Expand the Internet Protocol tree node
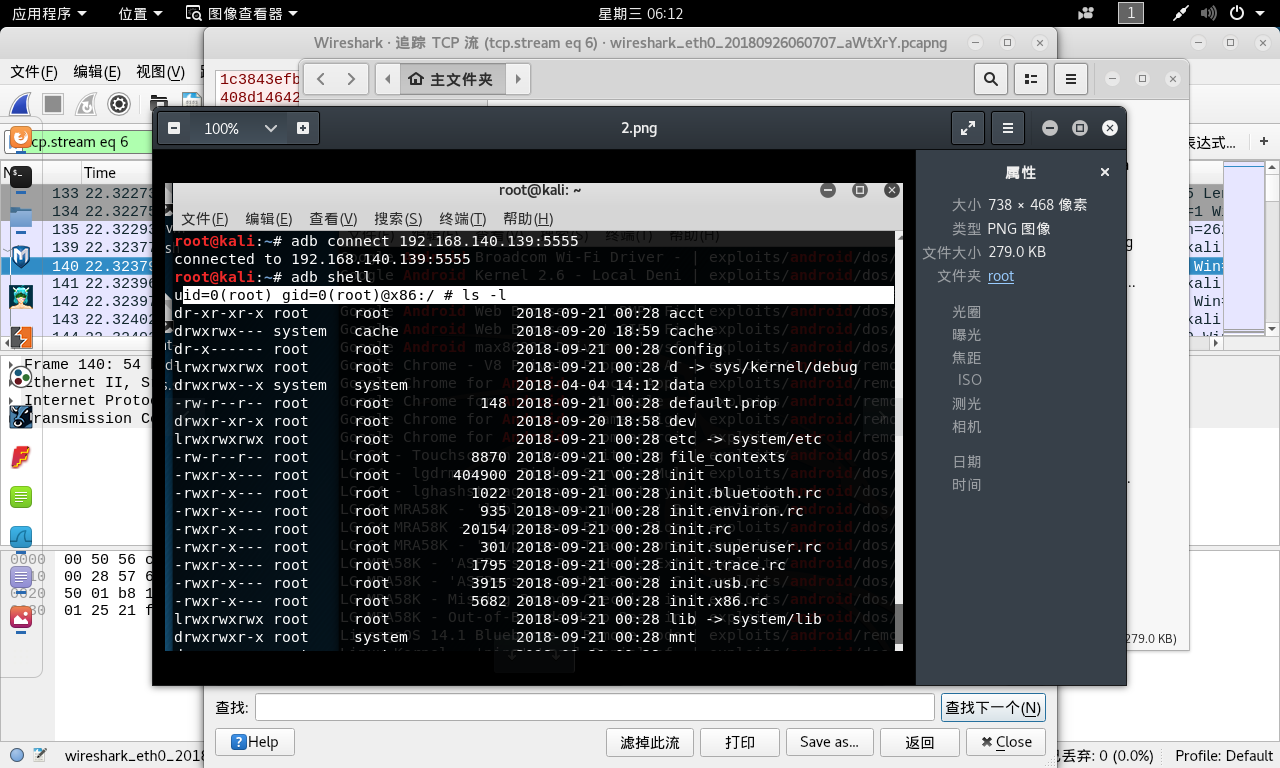The height and width of the screenshot is (768, 1280). pyautogui.click(x=14, y=401)
